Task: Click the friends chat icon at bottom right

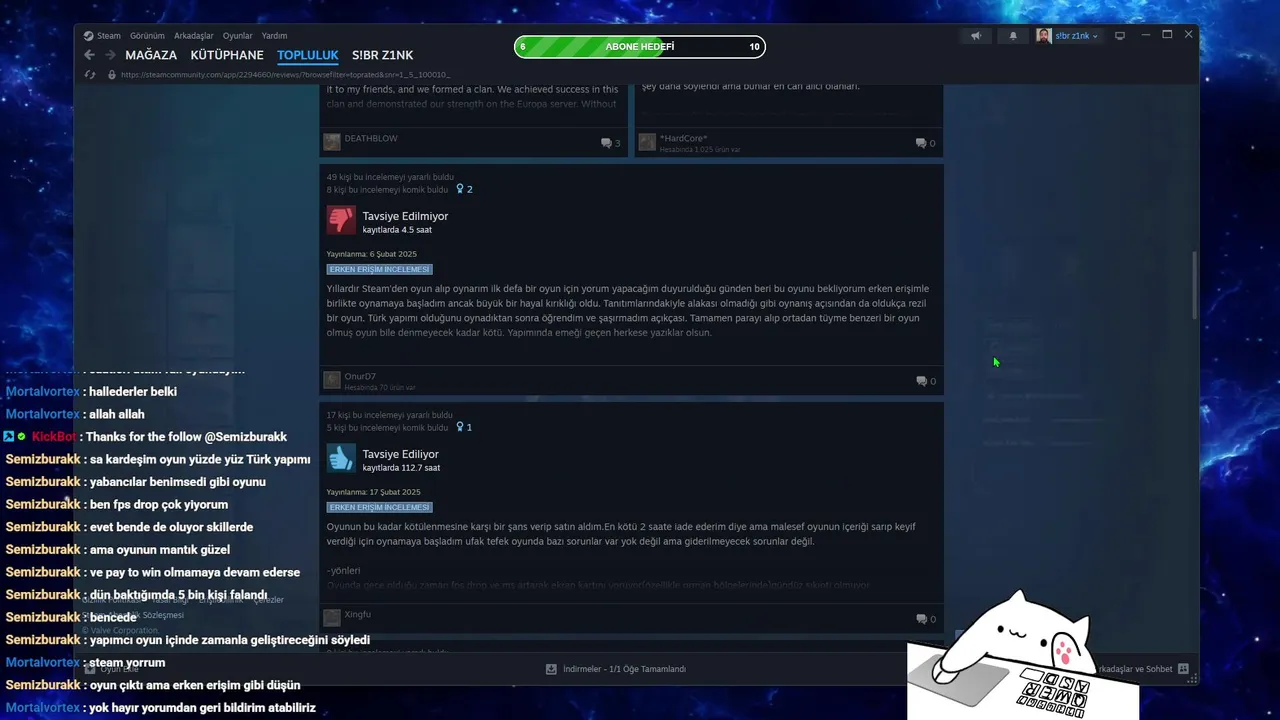Action: (x=1183, y=669)
